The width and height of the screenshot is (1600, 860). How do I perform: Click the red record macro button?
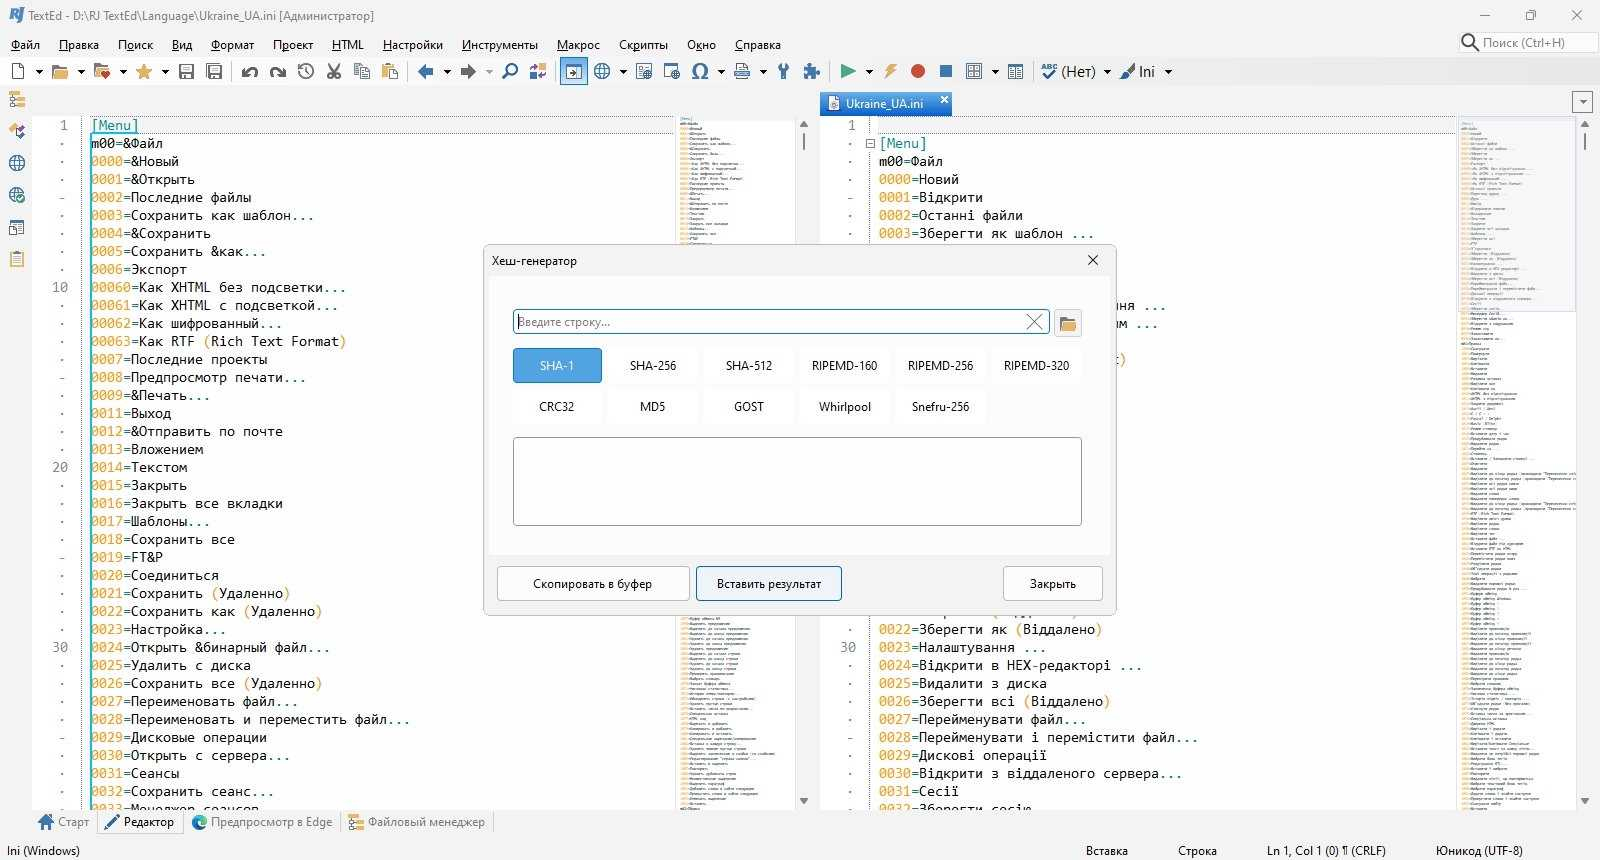pyautogui.click(x=918, y=71)
